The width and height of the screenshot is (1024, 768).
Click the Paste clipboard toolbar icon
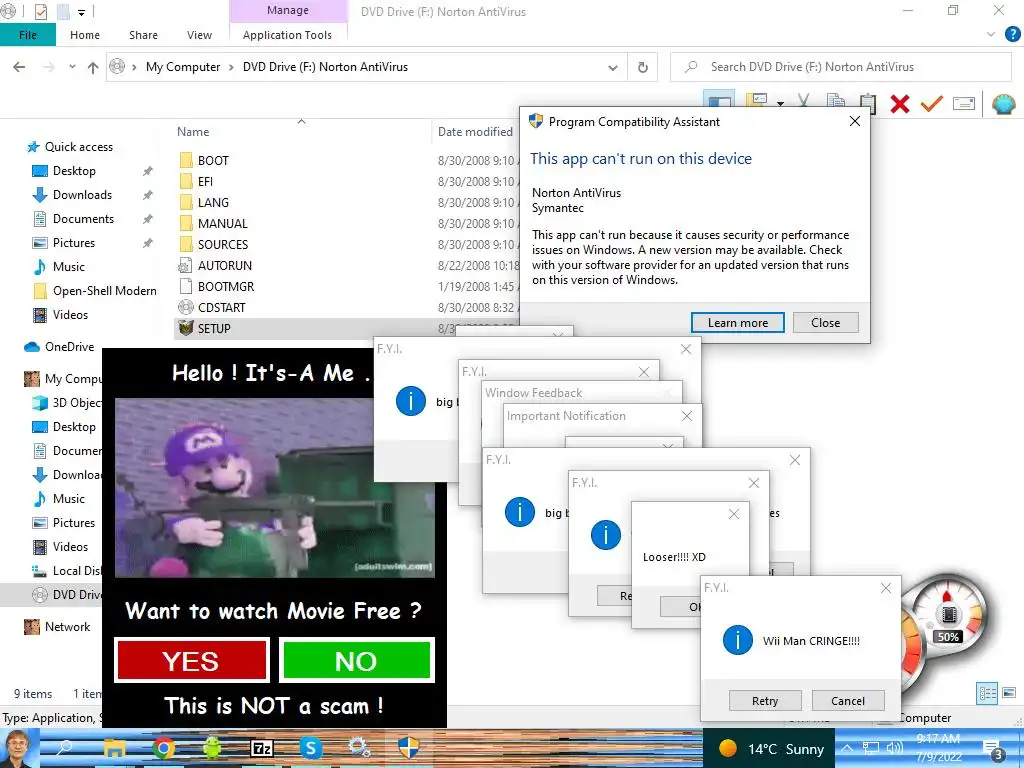pyautogui.click(x=867, y=103)
